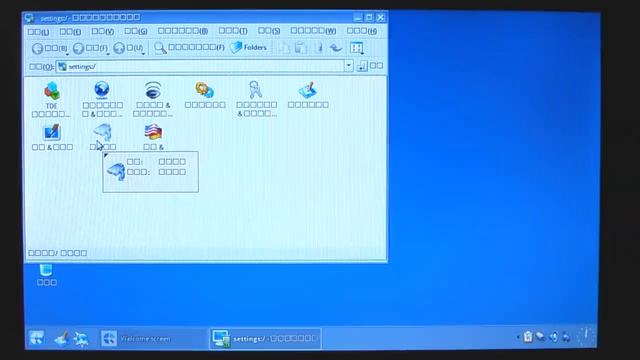The width and height of the screenshot is (640, 360).
Task: Click the settings:/ location input field
Action: 200,67
